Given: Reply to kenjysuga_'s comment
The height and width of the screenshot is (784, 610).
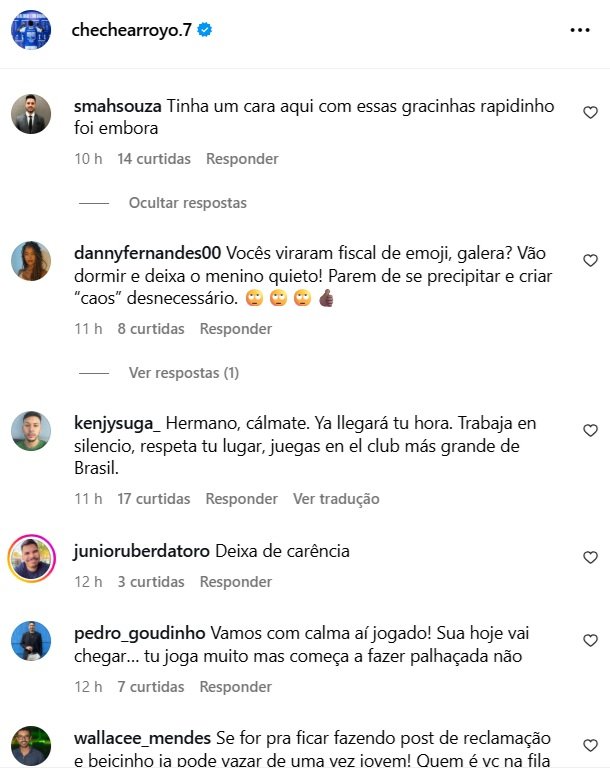Looking at the screenshot, I should click(242, 499).
